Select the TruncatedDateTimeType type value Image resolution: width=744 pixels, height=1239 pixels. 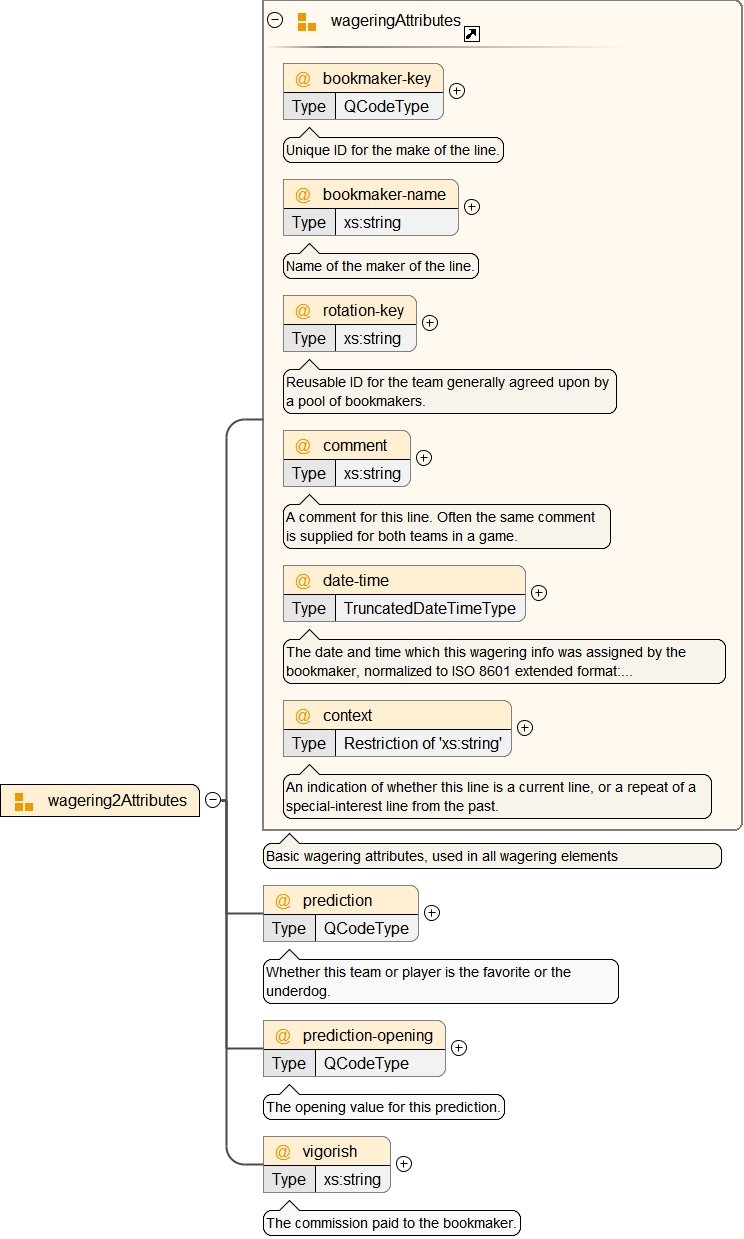click(x=430, y=608)
